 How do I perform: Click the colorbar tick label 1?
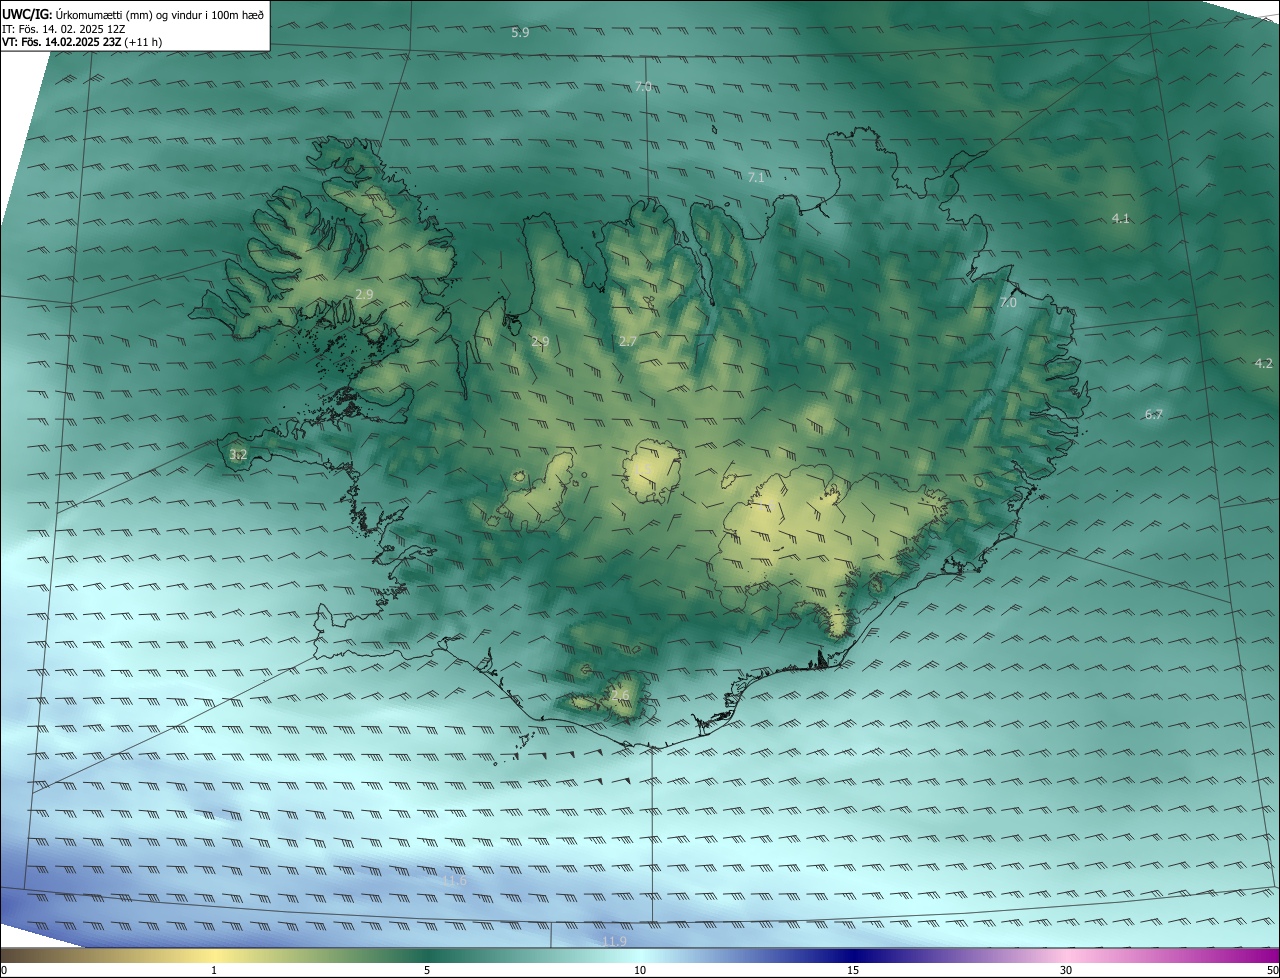pos(214,970)
